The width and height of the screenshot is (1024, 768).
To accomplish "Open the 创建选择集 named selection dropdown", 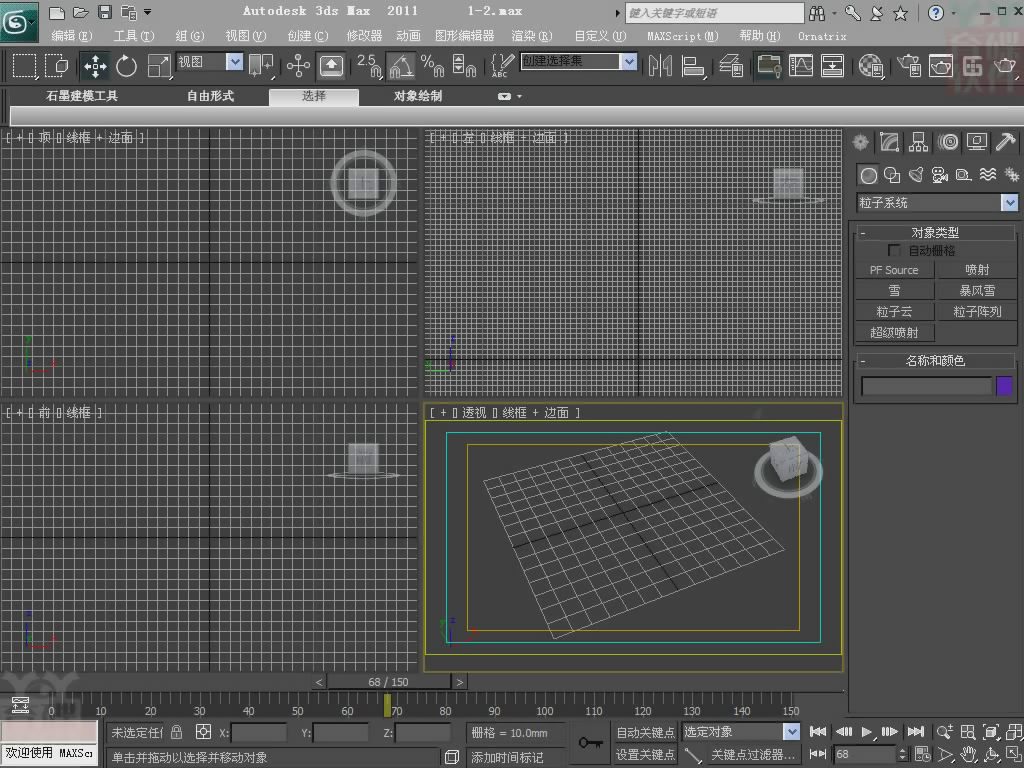I will (578, 61).
